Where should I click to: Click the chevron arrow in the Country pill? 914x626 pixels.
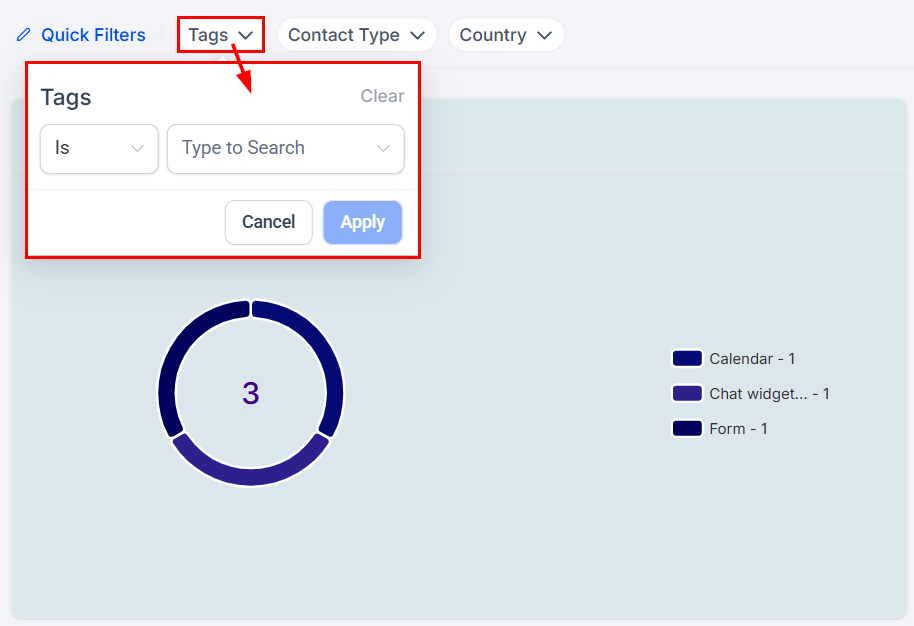544,35
